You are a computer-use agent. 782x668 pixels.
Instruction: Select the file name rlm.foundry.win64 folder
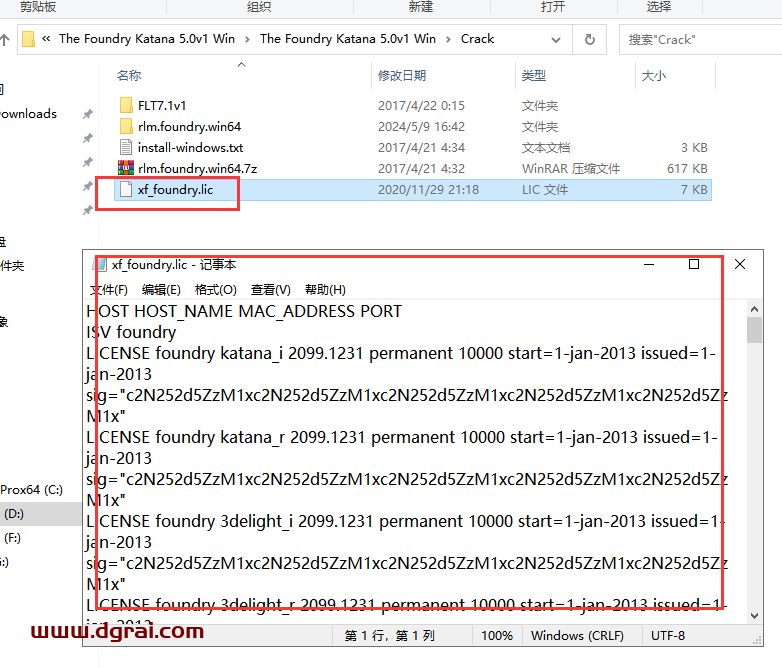click(x=190, y=127)
